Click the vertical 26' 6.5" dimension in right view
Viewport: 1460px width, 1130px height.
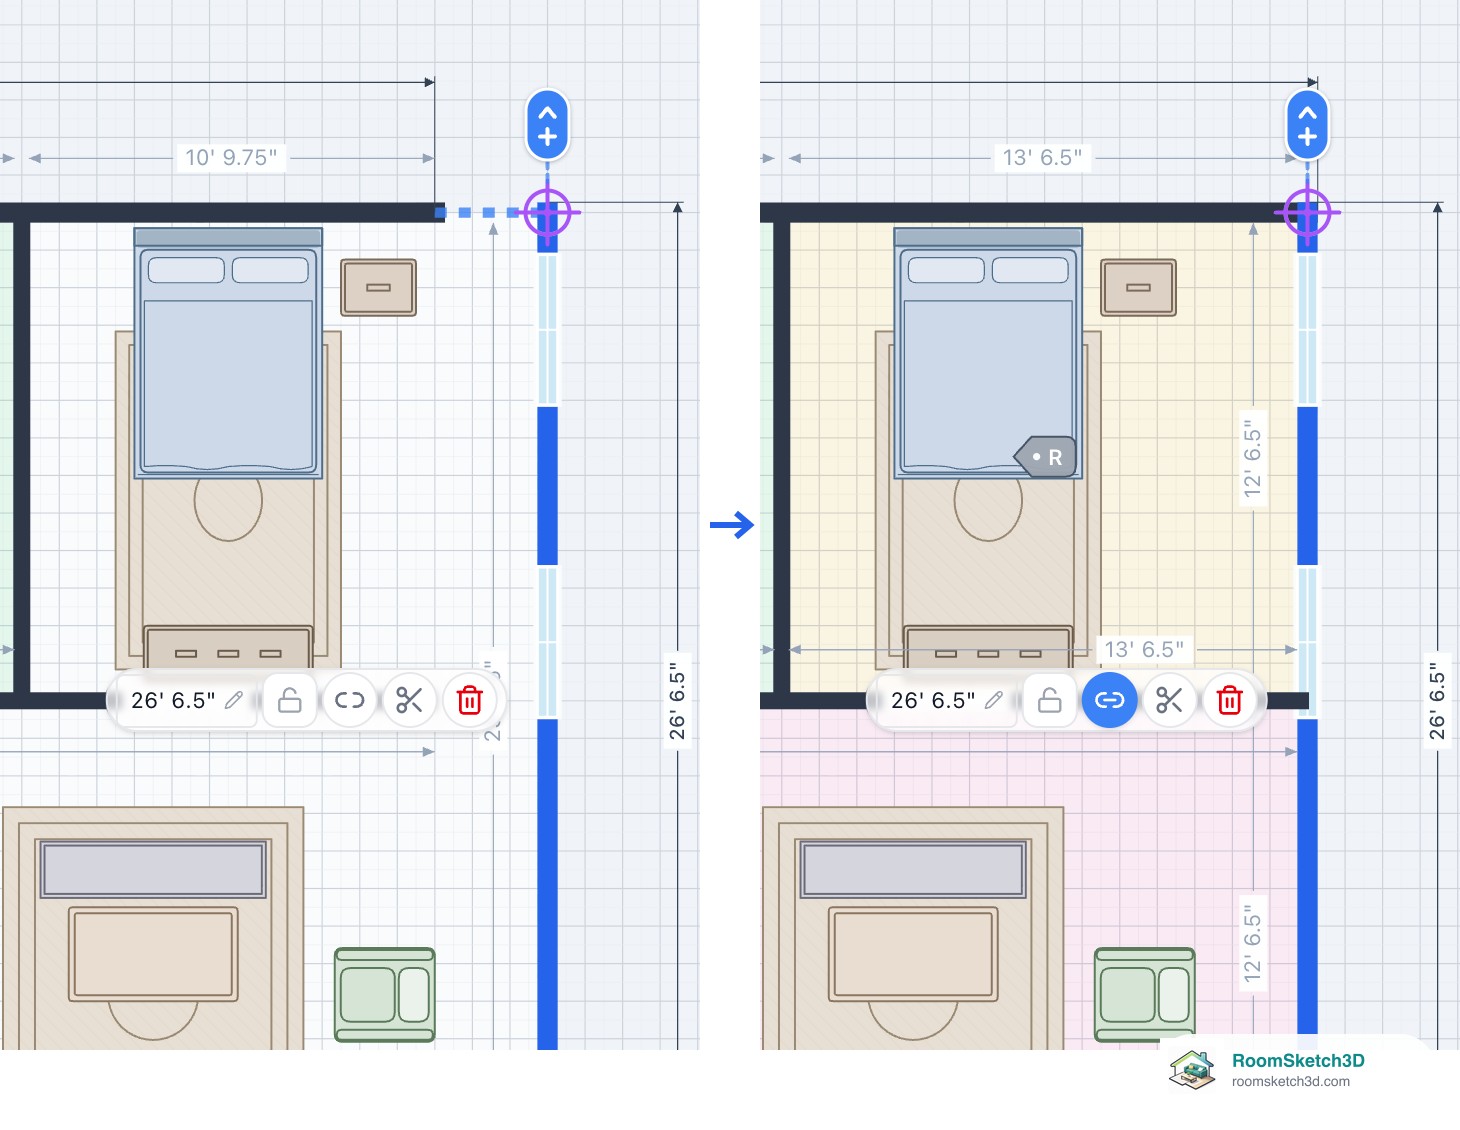coord(1438,700)
